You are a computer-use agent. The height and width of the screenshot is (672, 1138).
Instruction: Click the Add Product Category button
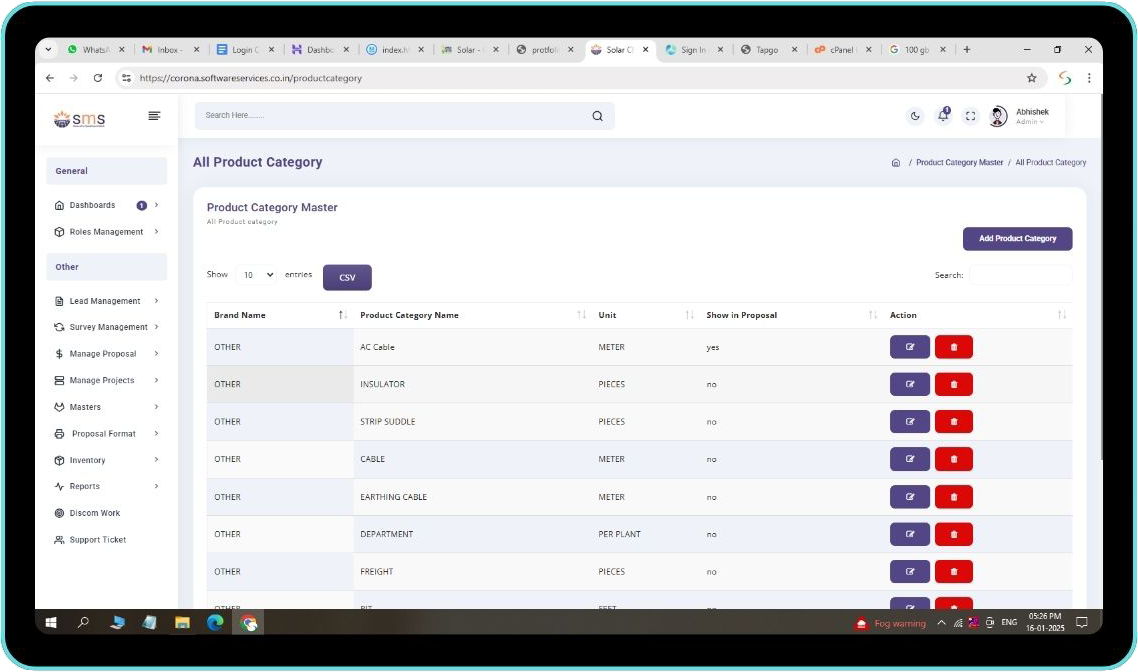tap(1018, 239)
